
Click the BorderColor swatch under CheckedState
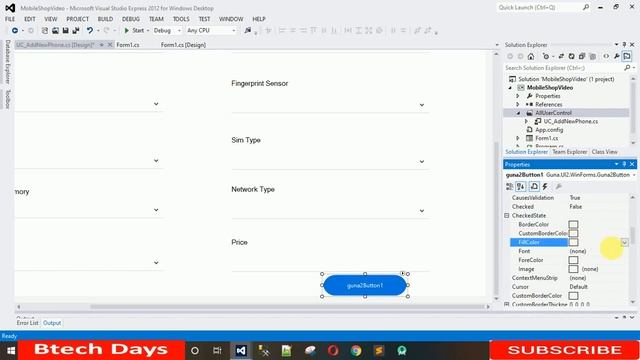573,224
